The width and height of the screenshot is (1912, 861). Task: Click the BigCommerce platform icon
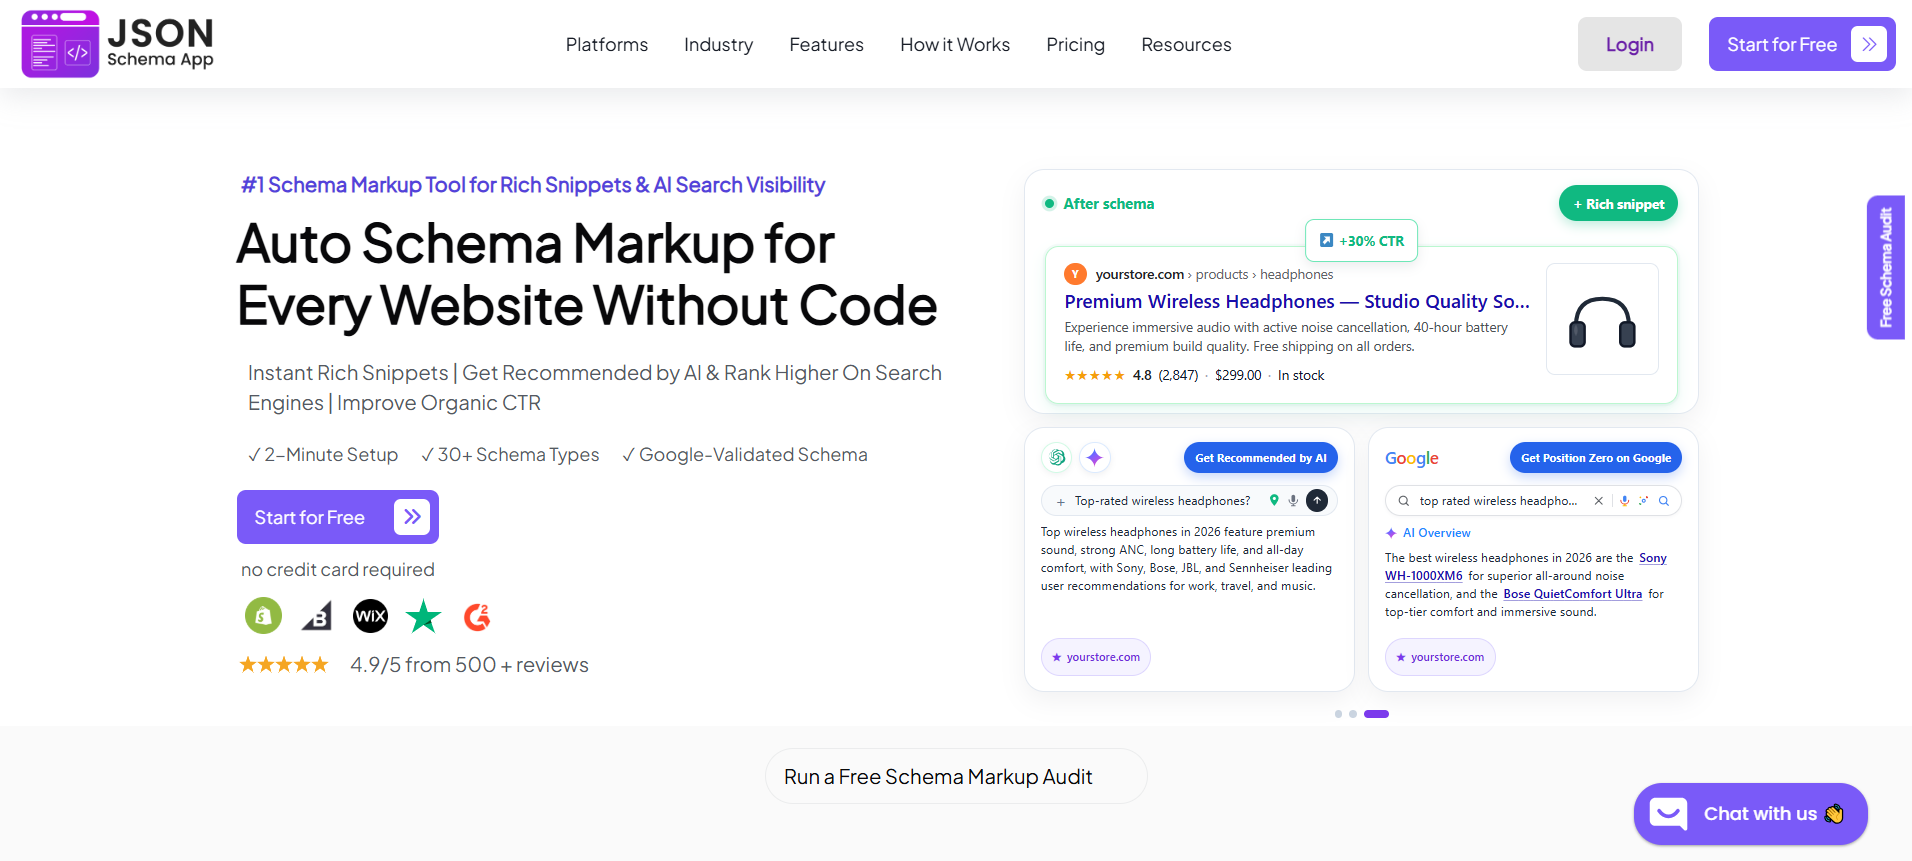pos(317,616)
